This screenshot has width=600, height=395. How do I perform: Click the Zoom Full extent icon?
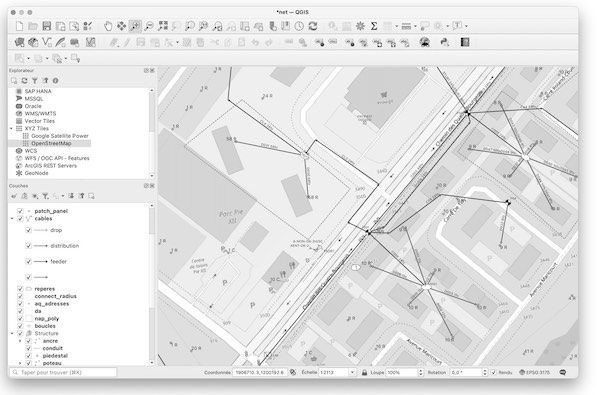(163, 26)
